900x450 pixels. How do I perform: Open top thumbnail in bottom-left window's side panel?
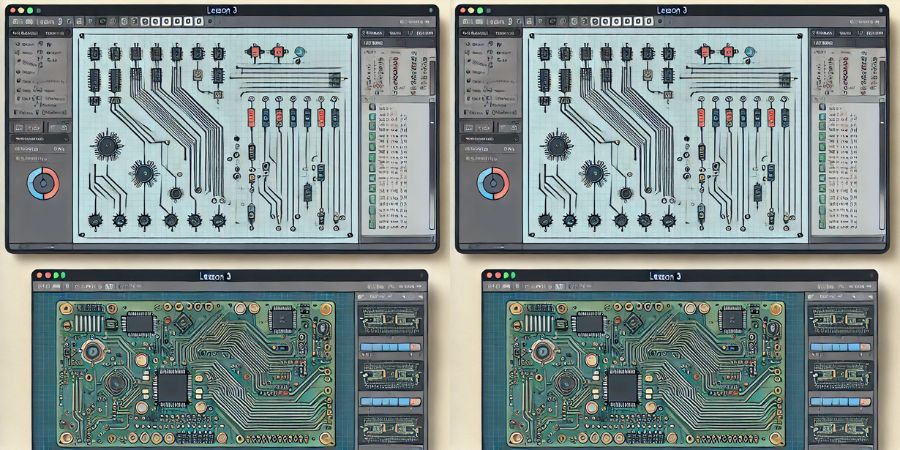coord(390,320)
